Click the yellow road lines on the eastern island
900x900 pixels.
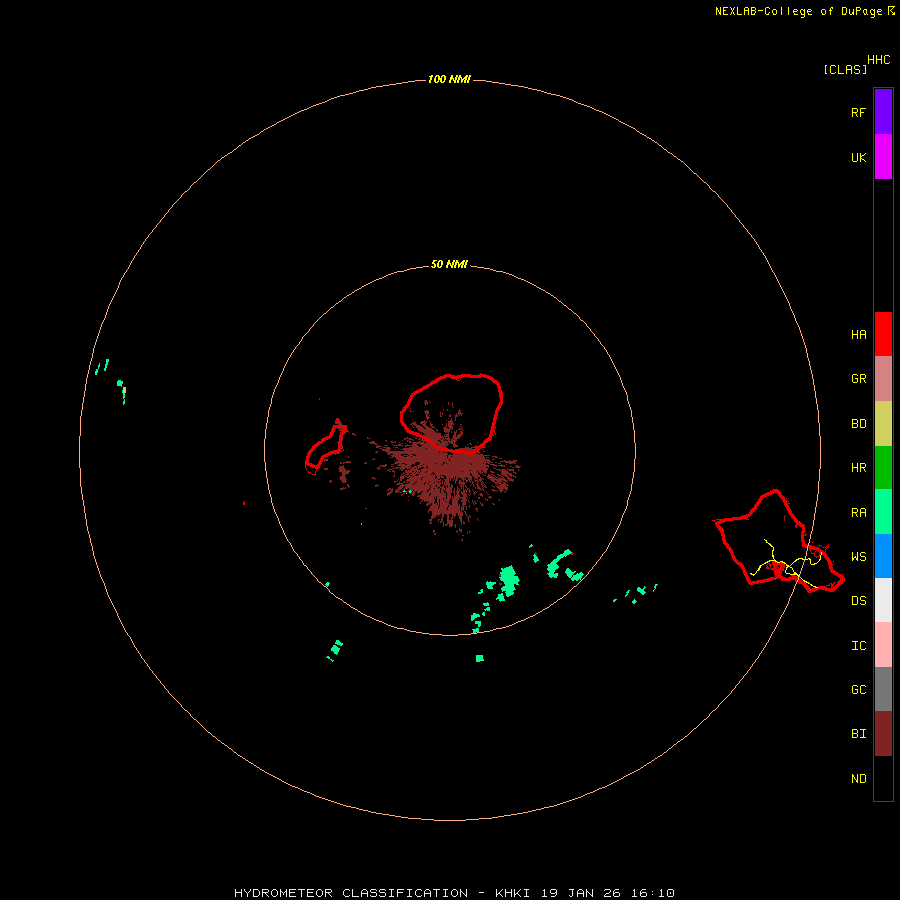(x=786, y=565)
